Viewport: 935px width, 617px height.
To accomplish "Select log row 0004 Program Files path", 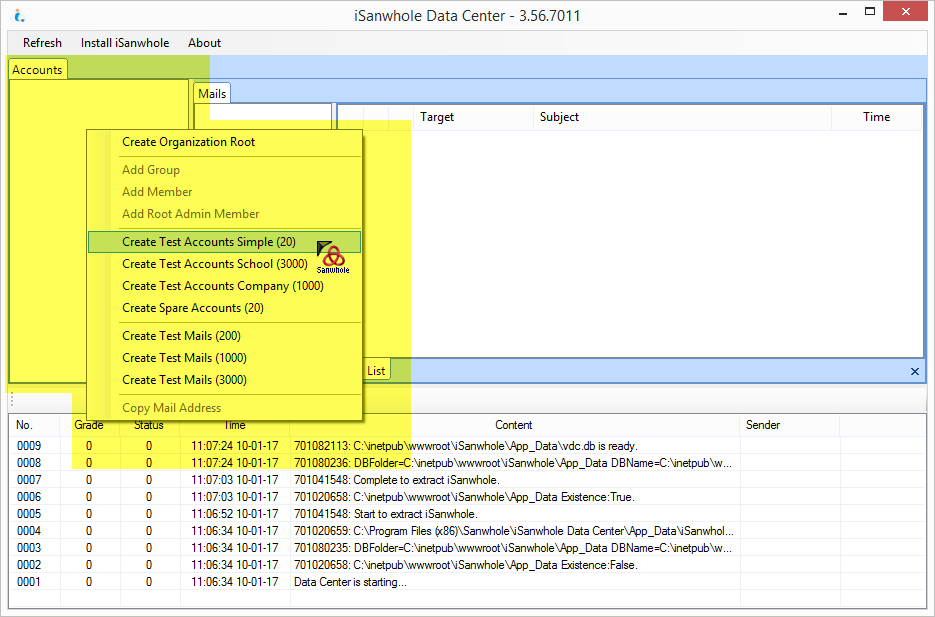I will click(467, 531).
